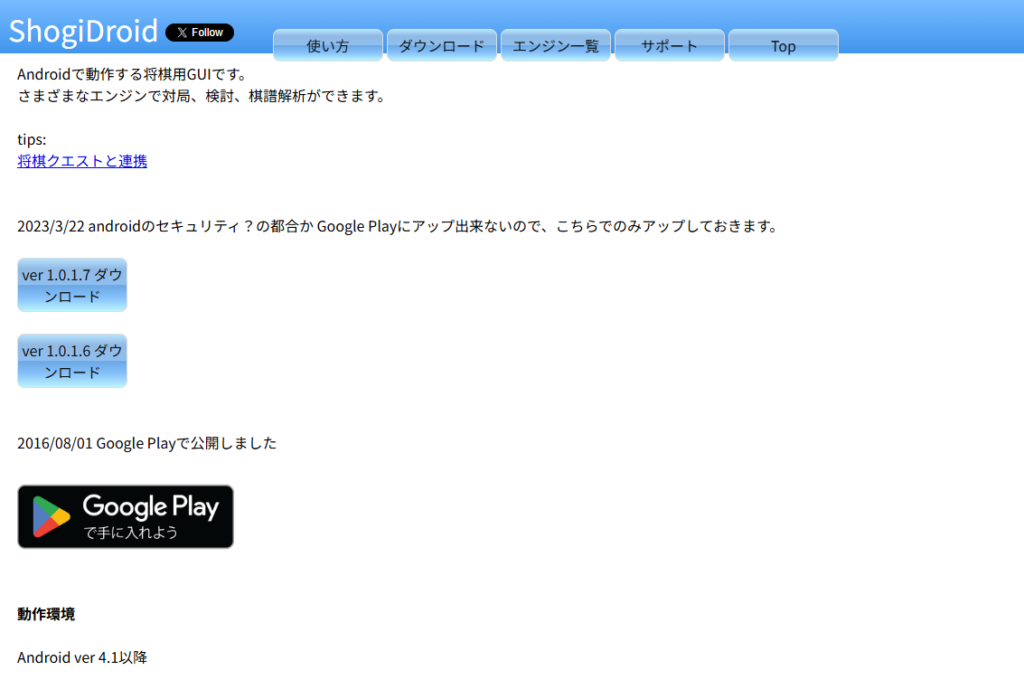Open the エンジン一覧 page
The image size is (1024, 680).
[x=555, y=46]
